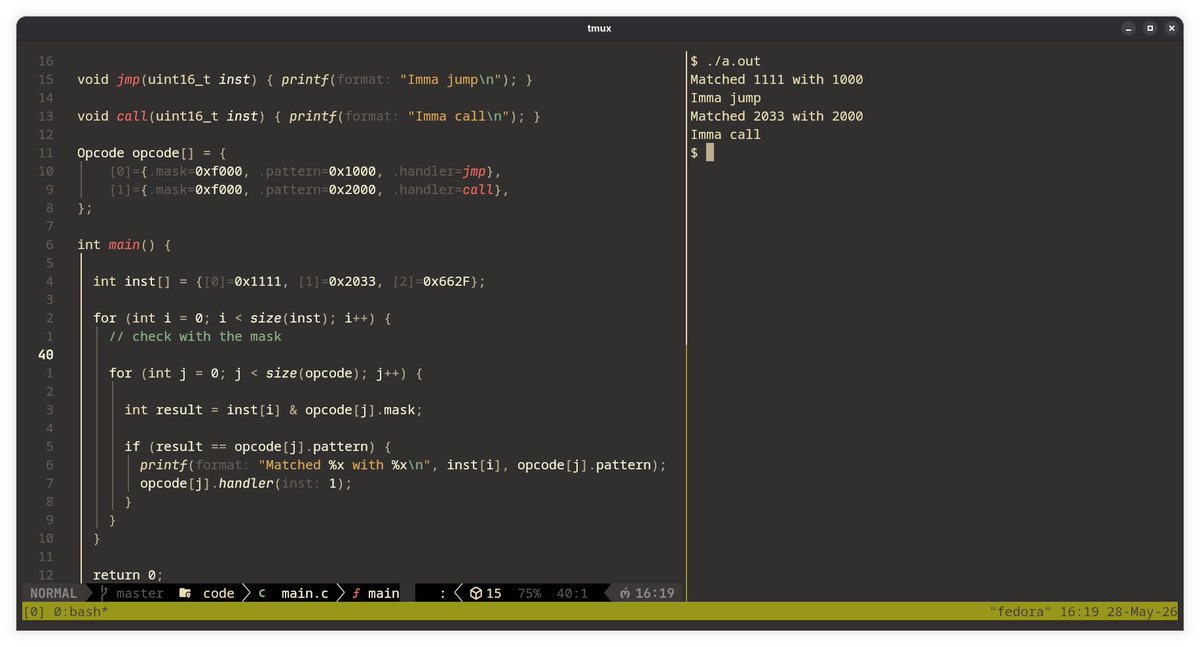Click the terminal cursor at the empty prompt
The width and height of the screenshot is (1200, 647).
click(710, 152)
